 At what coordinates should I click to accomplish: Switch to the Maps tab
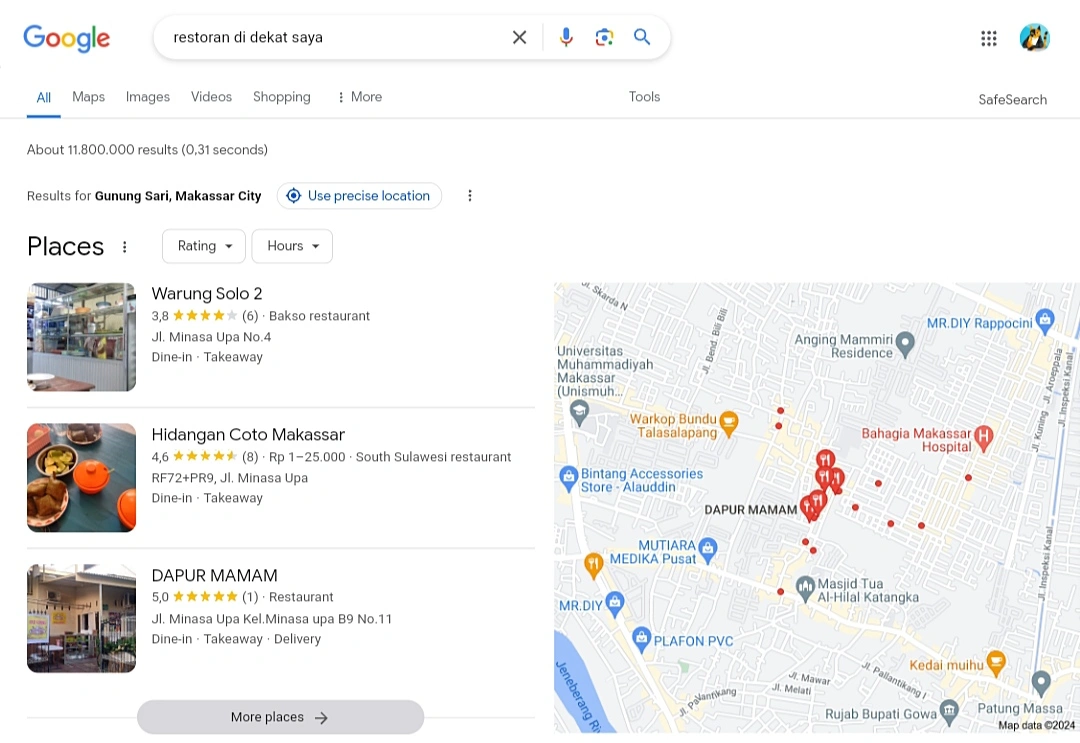point(89,97)
